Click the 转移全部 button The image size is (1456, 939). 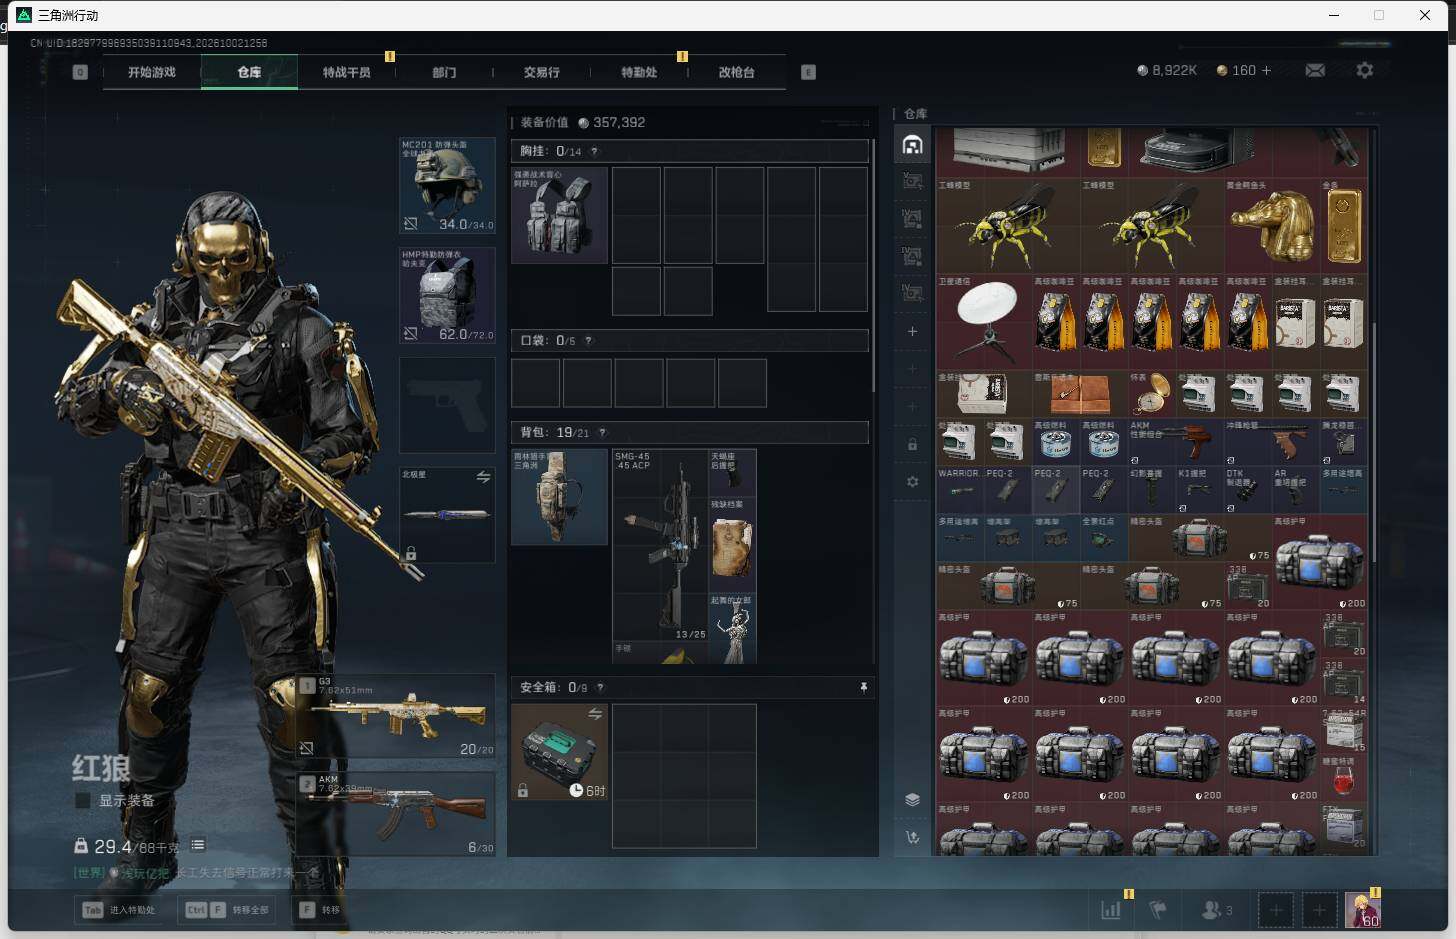point(229,910)
